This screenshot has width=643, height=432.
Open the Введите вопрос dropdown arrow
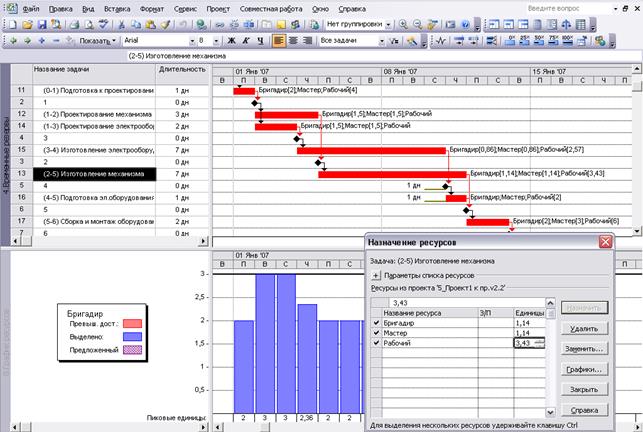616,8
